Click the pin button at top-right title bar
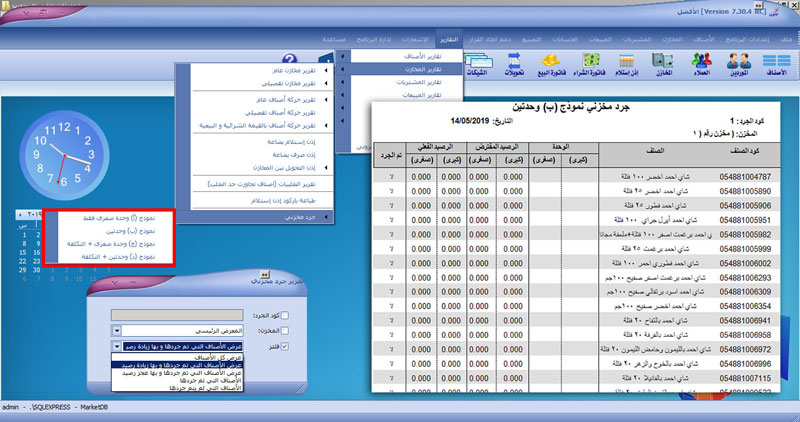The height and width of the screenshot is (422, 800). 758,5
